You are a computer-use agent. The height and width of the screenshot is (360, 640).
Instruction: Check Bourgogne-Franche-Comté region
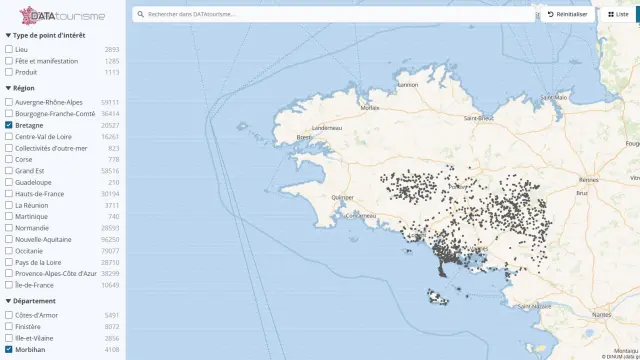click(x=9, y=113)
